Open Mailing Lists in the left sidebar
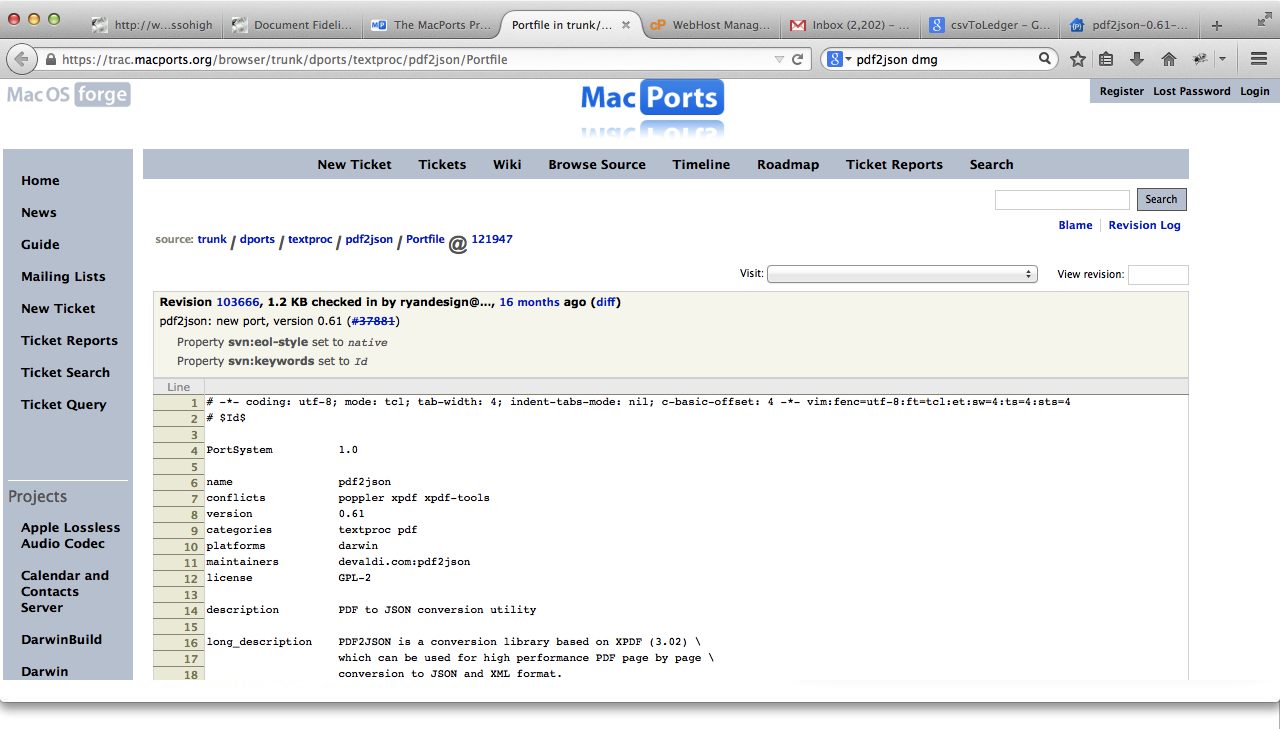This screenshot has height=729, width=1280. pyautogui.click(x=63, y=276)
